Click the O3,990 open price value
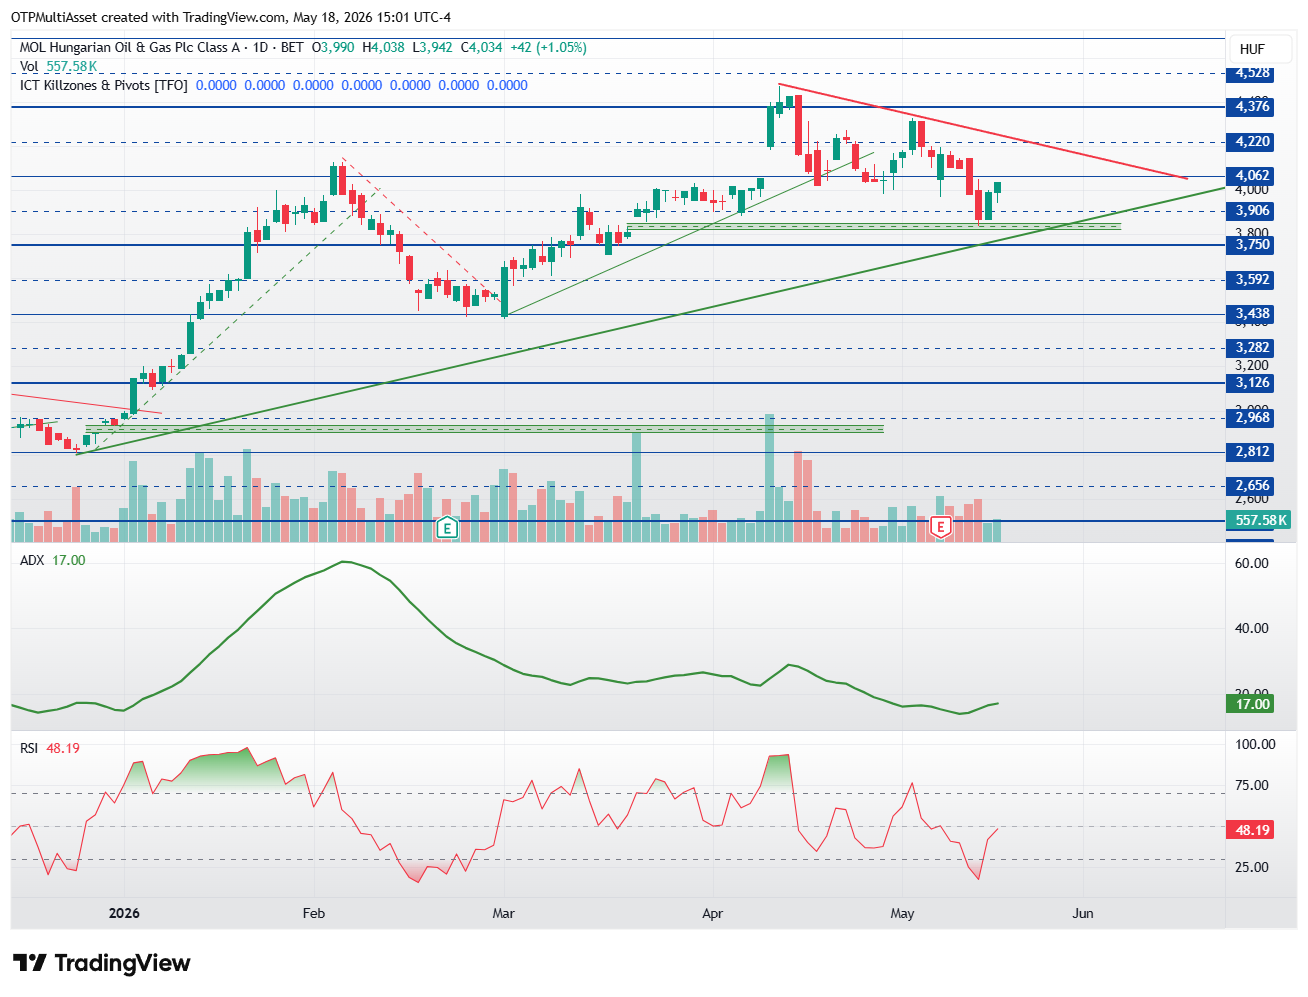1308x997 pixels. (333, 47)
